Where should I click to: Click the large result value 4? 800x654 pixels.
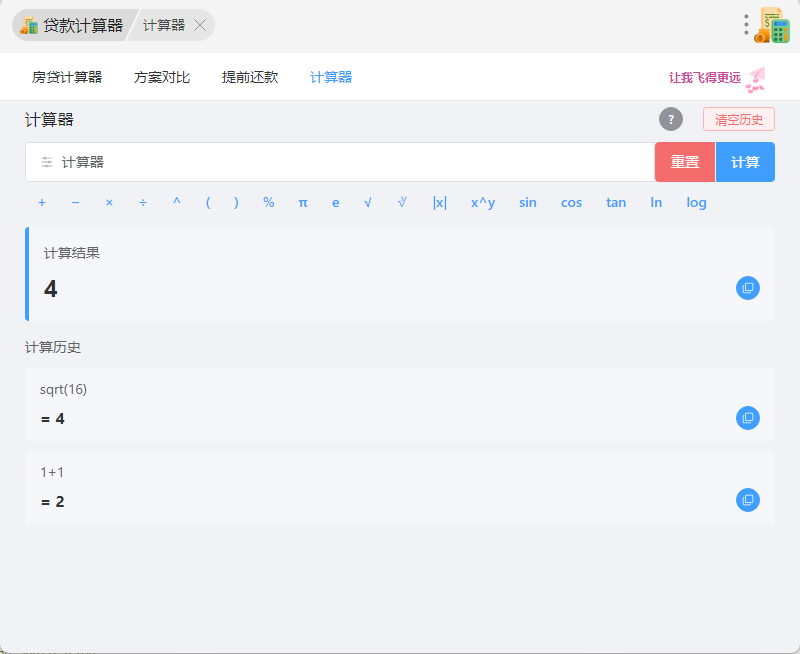tap(51, 289)
